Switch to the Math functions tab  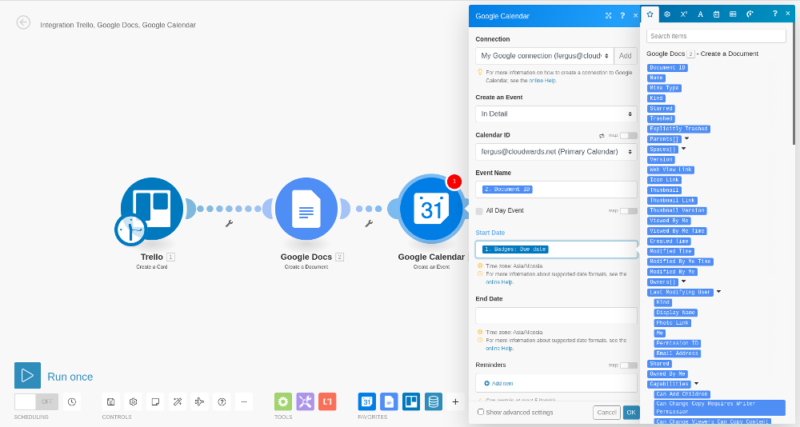point(683,14)
